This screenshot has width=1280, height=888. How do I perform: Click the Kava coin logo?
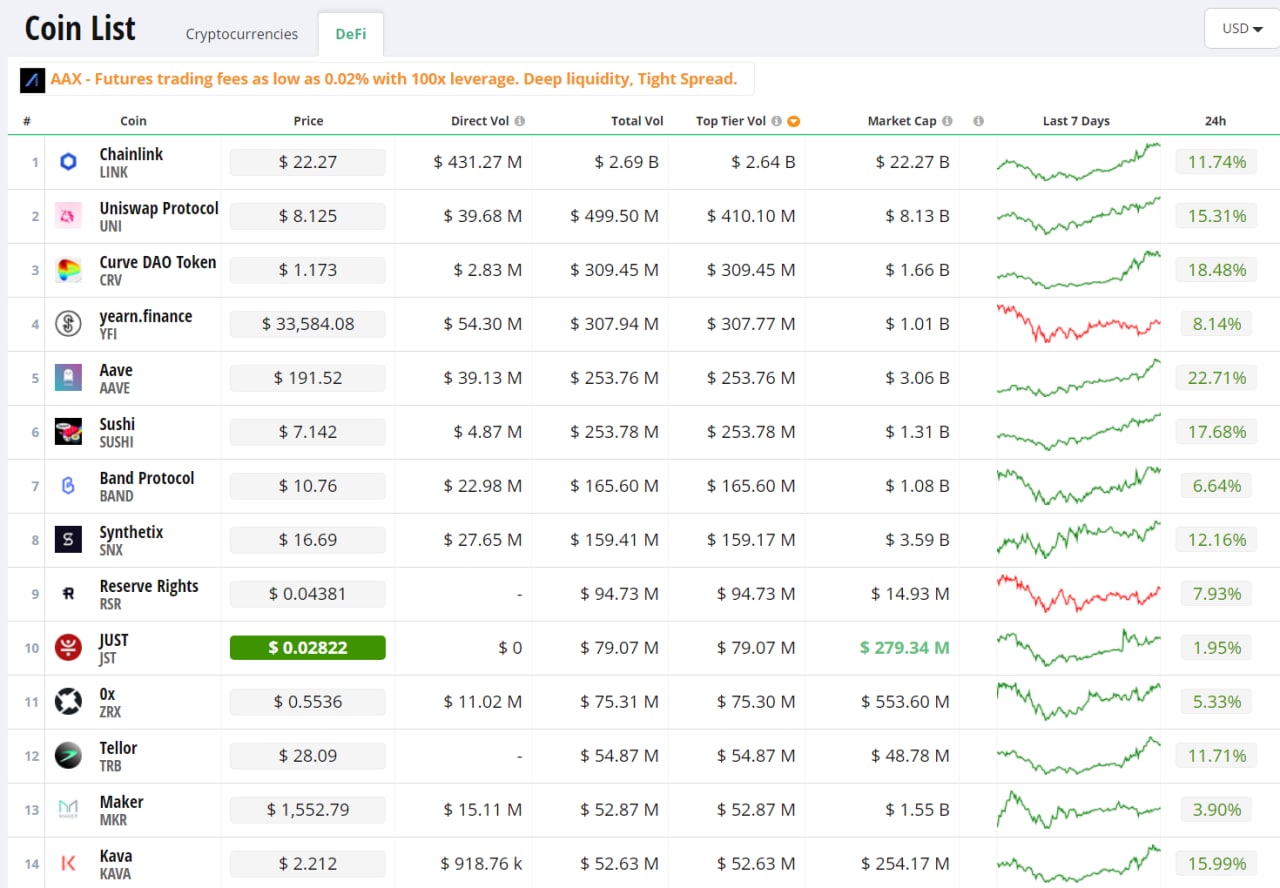point(68,864)
